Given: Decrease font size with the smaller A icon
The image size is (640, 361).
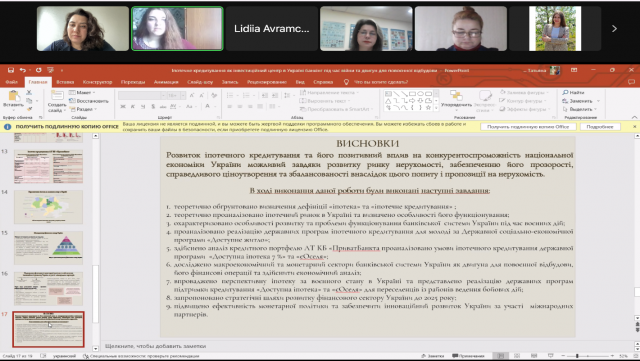Looking at the screenshot, I should click(202, 95).
